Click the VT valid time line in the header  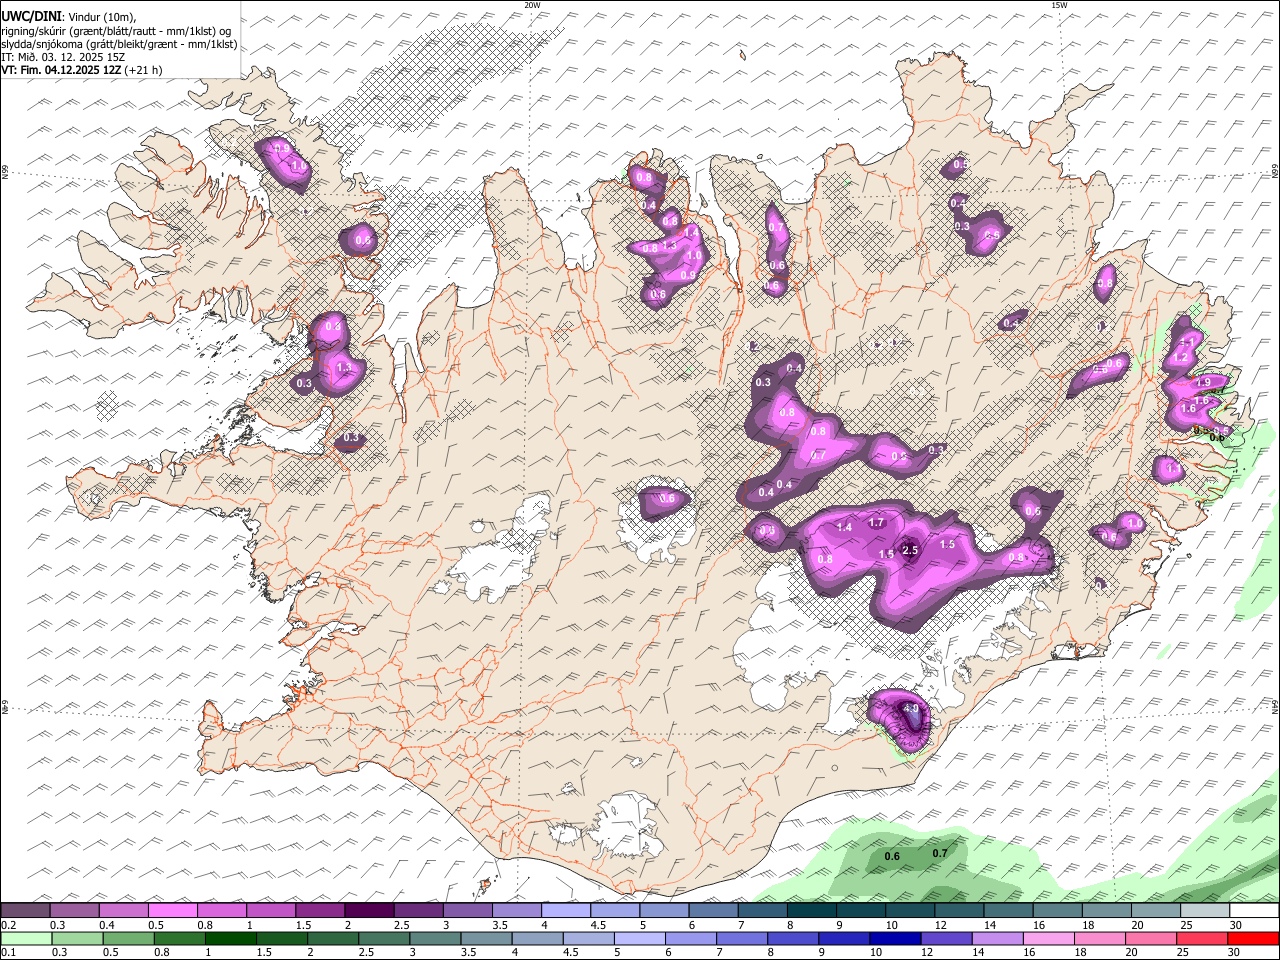[x=81, y=70]
